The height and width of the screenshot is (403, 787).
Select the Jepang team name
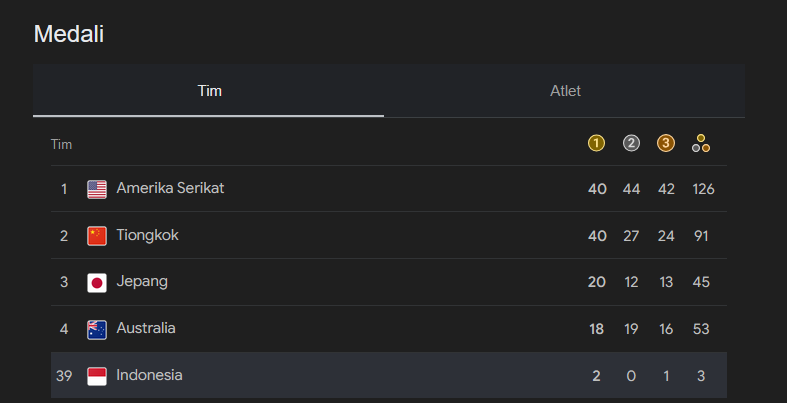pos(142,281)
